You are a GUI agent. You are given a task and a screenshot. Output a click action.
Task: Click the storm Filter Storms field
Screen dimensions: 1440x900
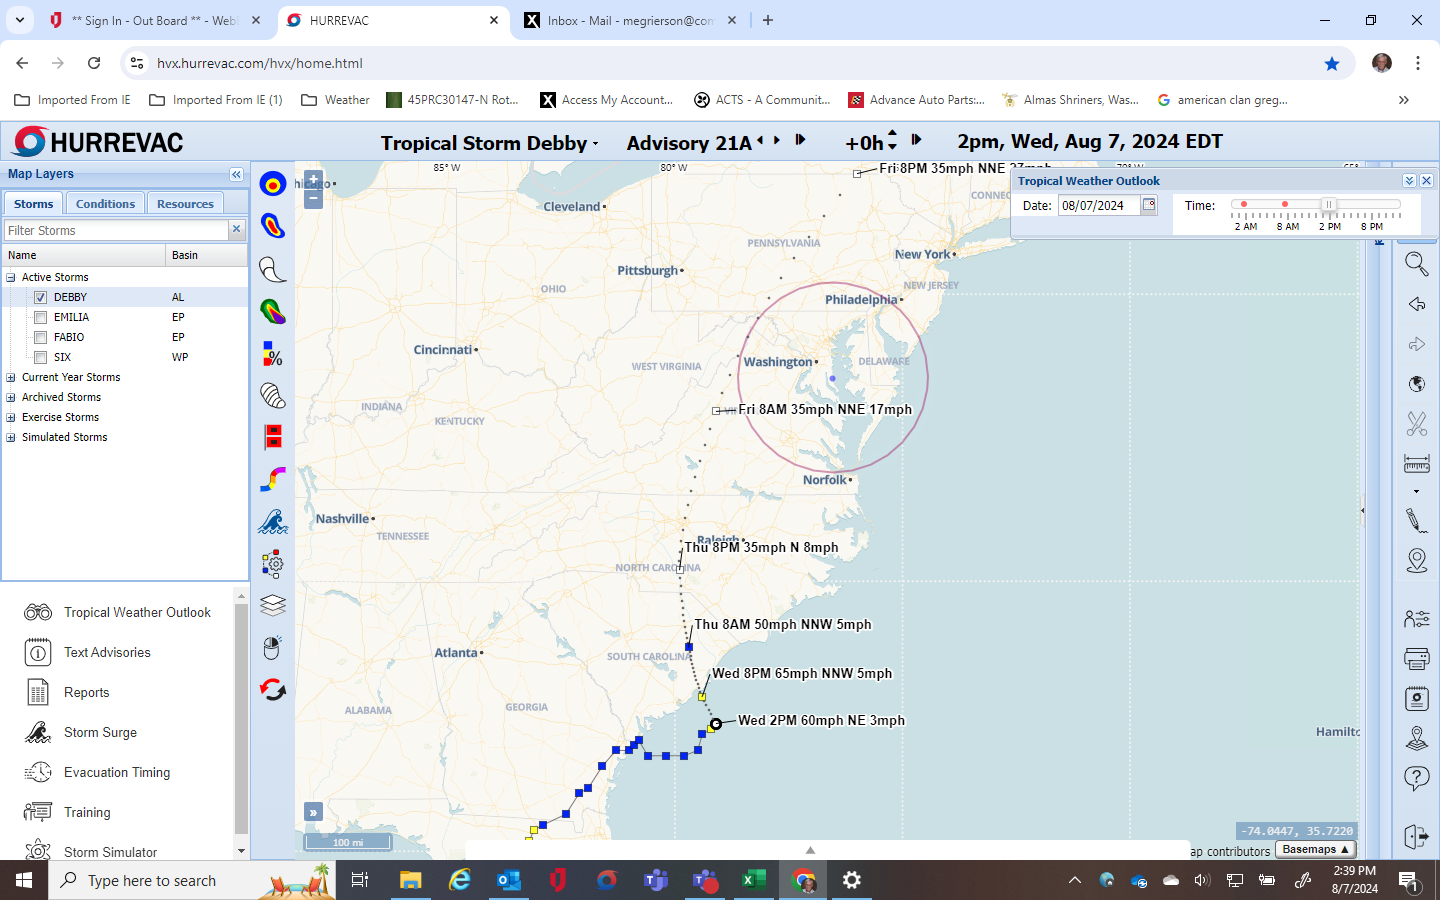tap(117, 230)
